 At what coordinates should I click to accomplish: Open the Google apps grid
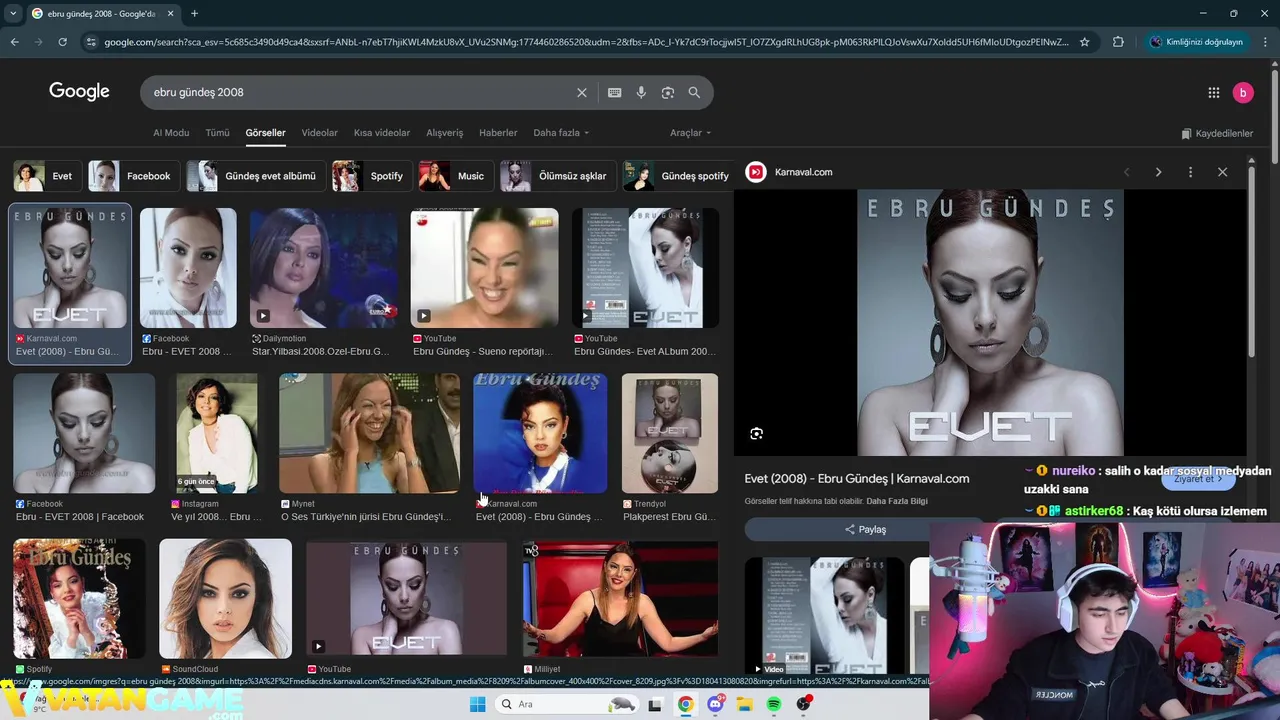pos(1214,92)
